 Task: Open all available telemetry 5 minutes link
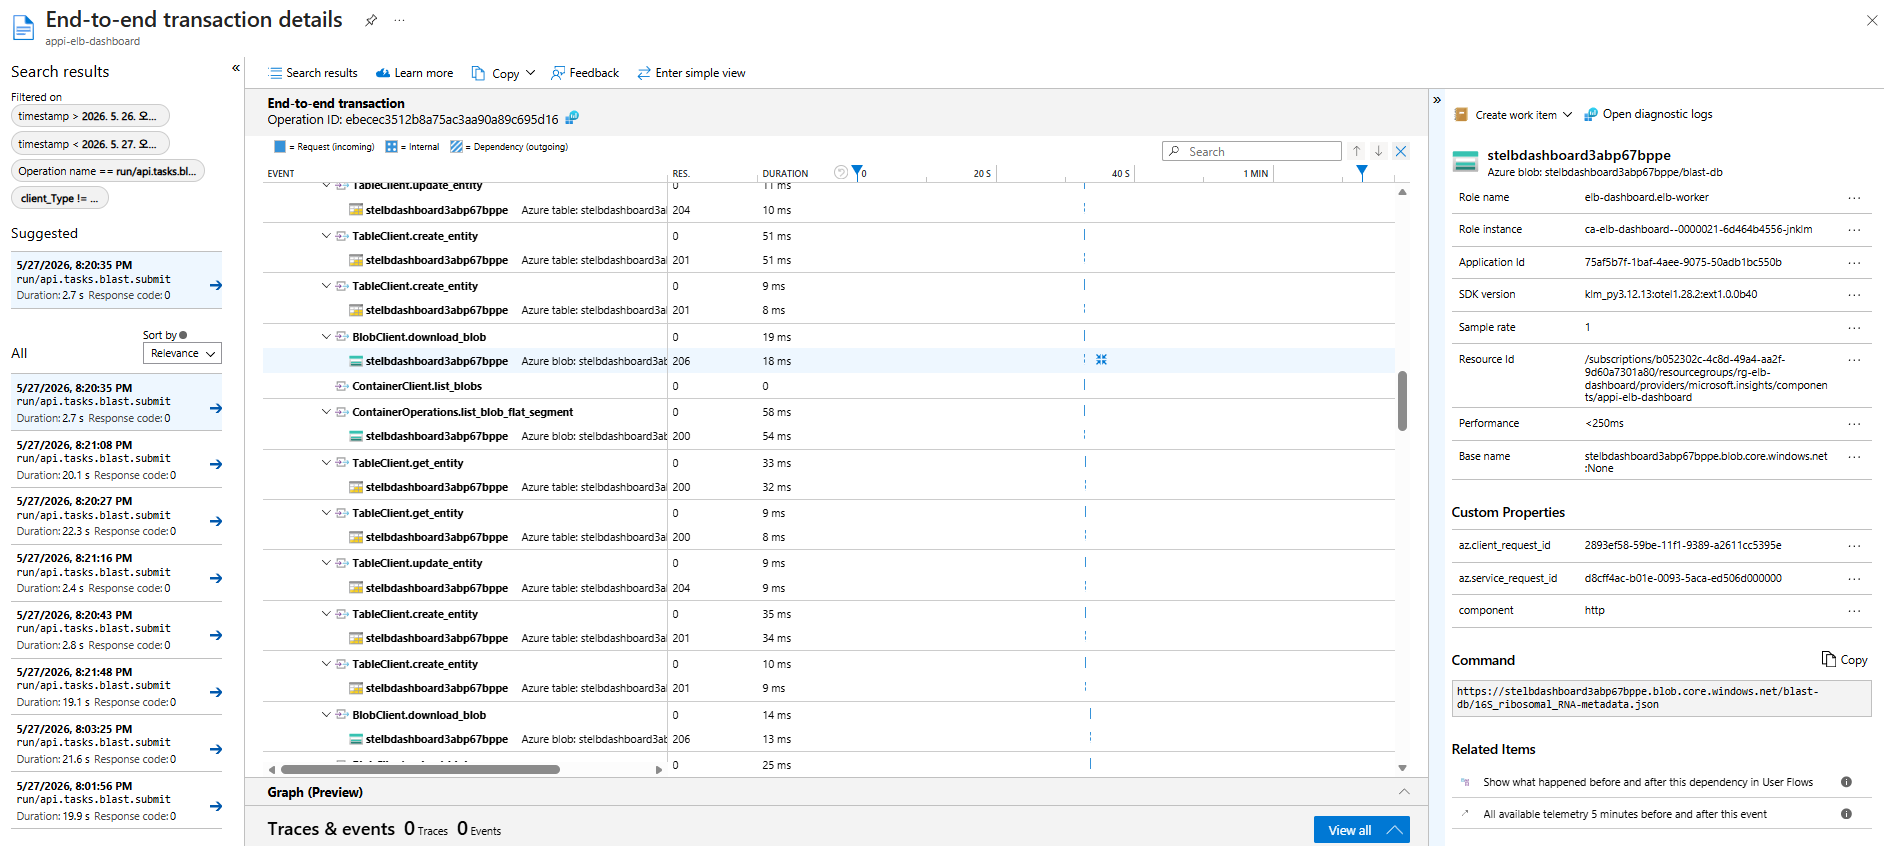point(1624,814)
